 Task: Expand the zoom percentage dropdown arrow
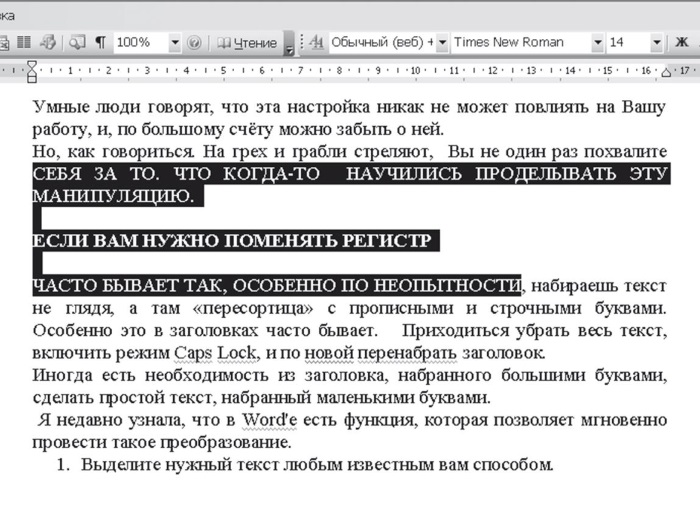click(x=175, y=43)
